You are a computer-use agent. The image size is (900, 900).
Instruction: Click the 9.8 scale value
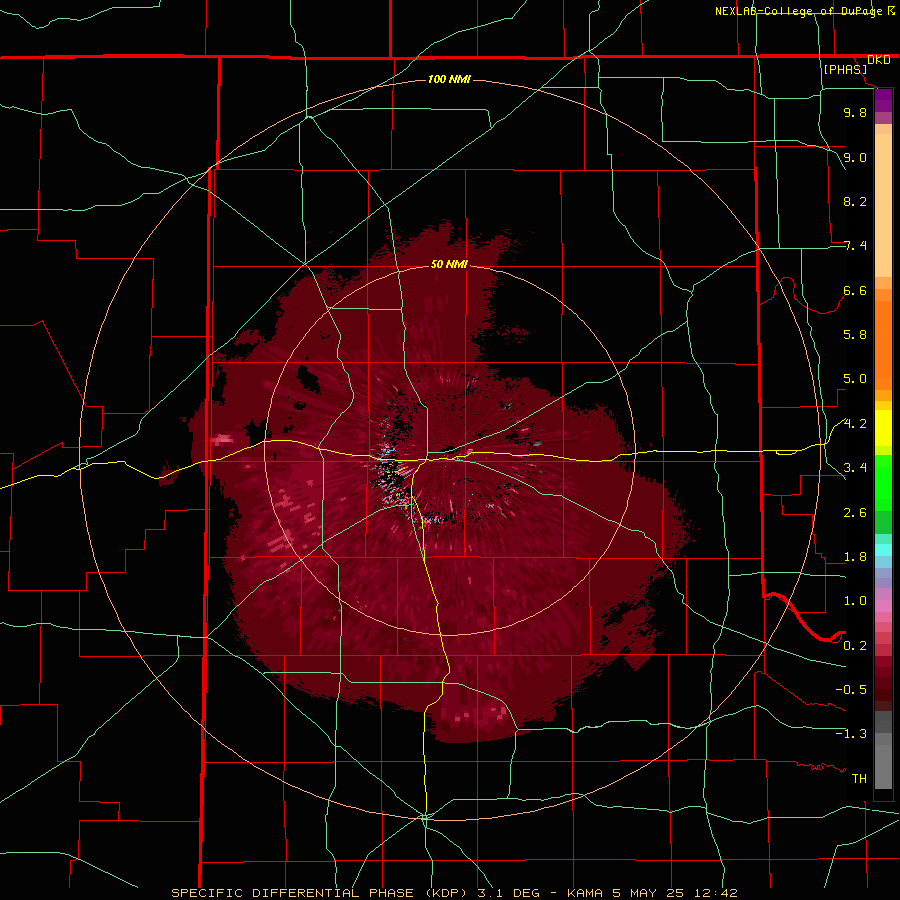(x=855, y=112)
